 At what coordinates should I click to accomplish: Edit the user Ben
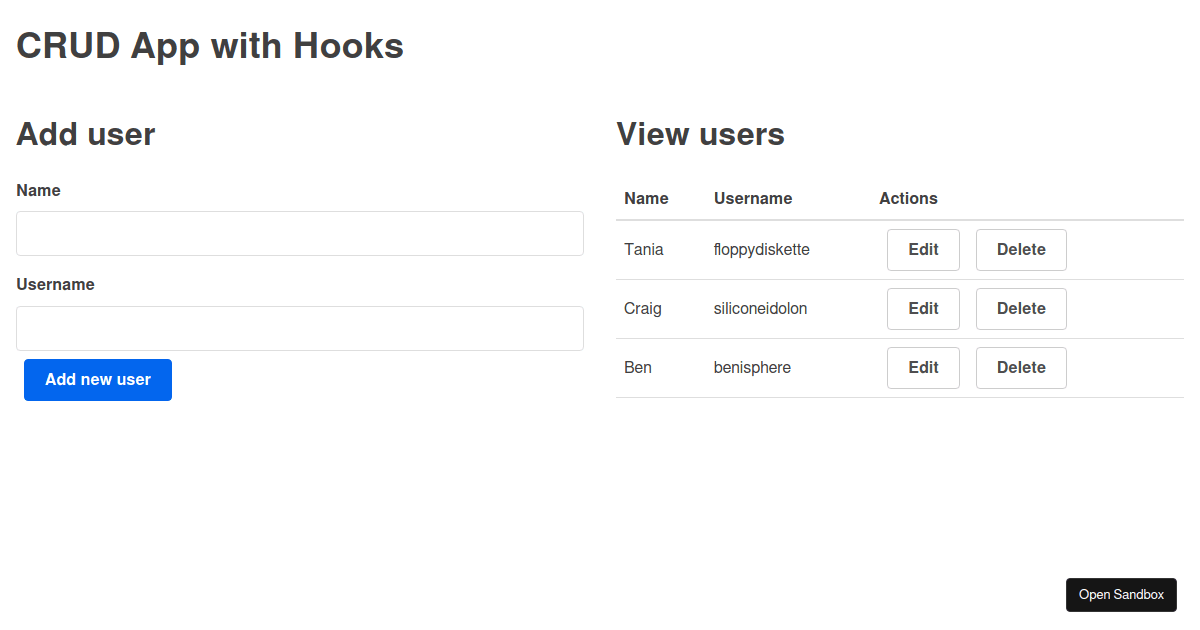[922, 367]
